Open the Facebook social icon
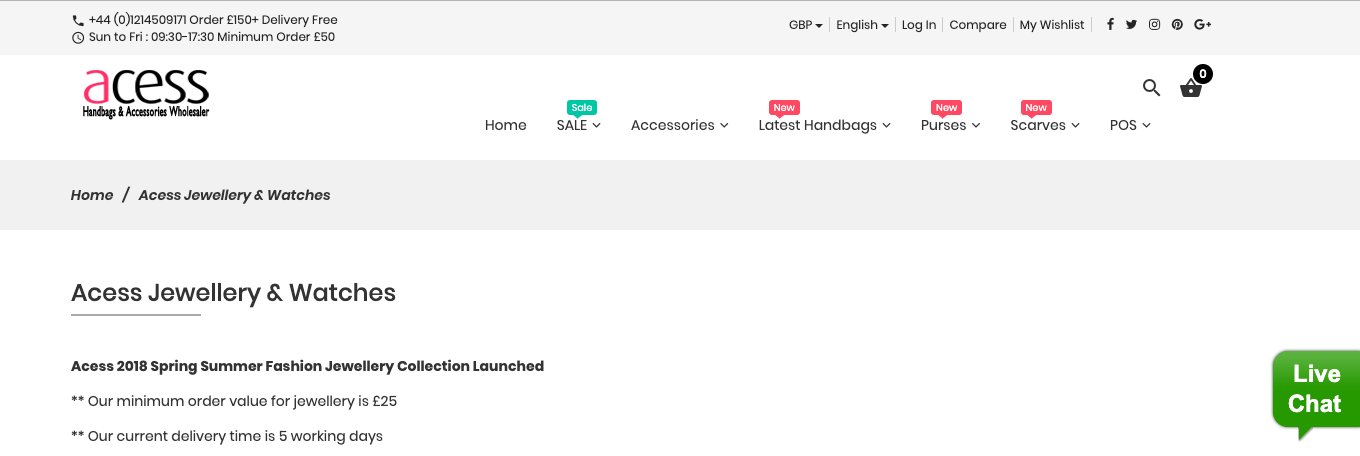 point(1110,25)
